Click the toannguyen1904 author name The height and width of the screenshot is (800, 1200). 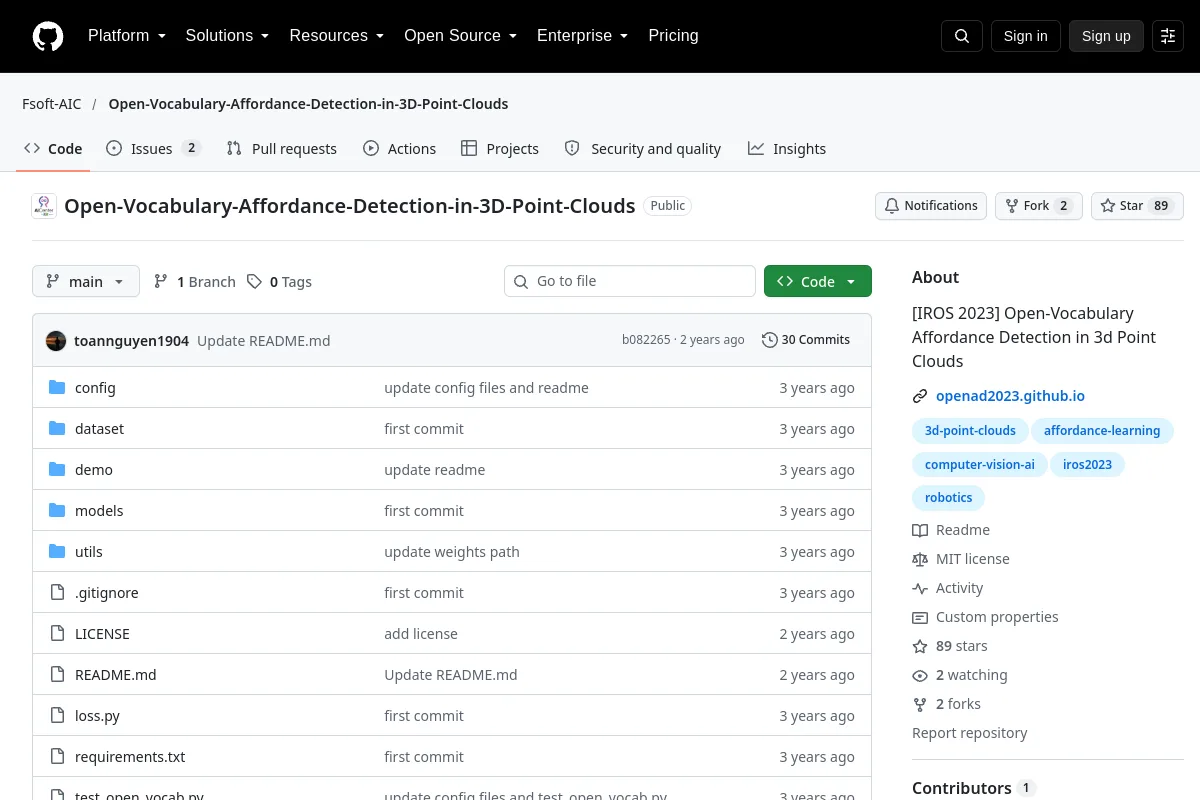point(131,341)
